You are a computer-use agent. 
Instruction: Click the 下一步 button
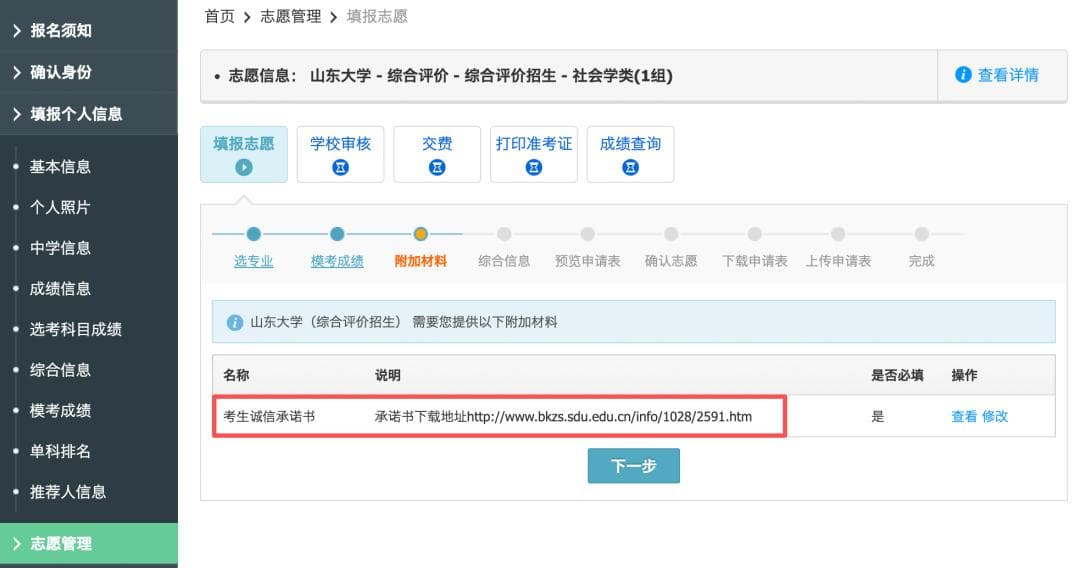tap(634, 466)
